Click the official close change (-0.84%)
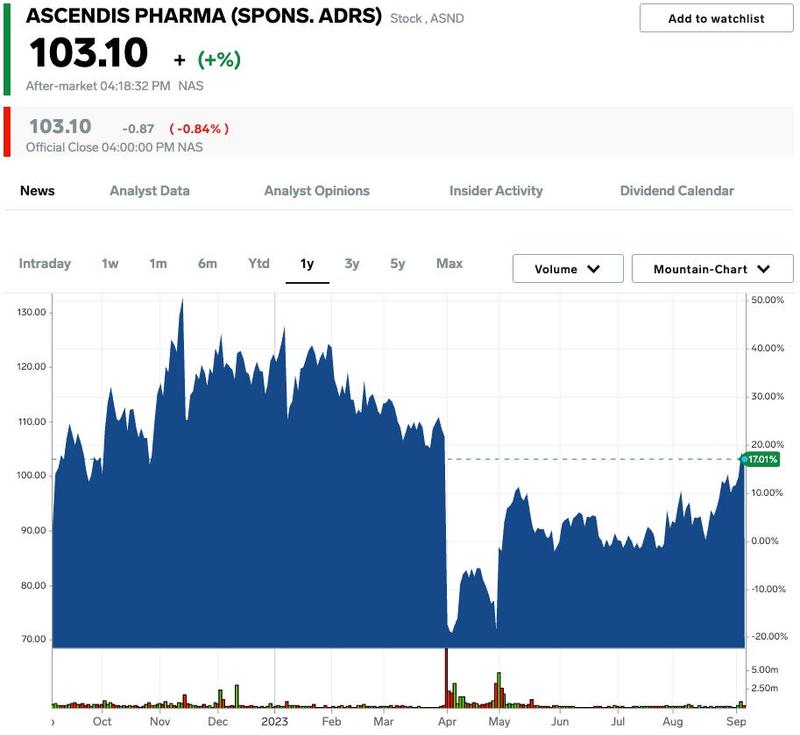 coord(199,129)
